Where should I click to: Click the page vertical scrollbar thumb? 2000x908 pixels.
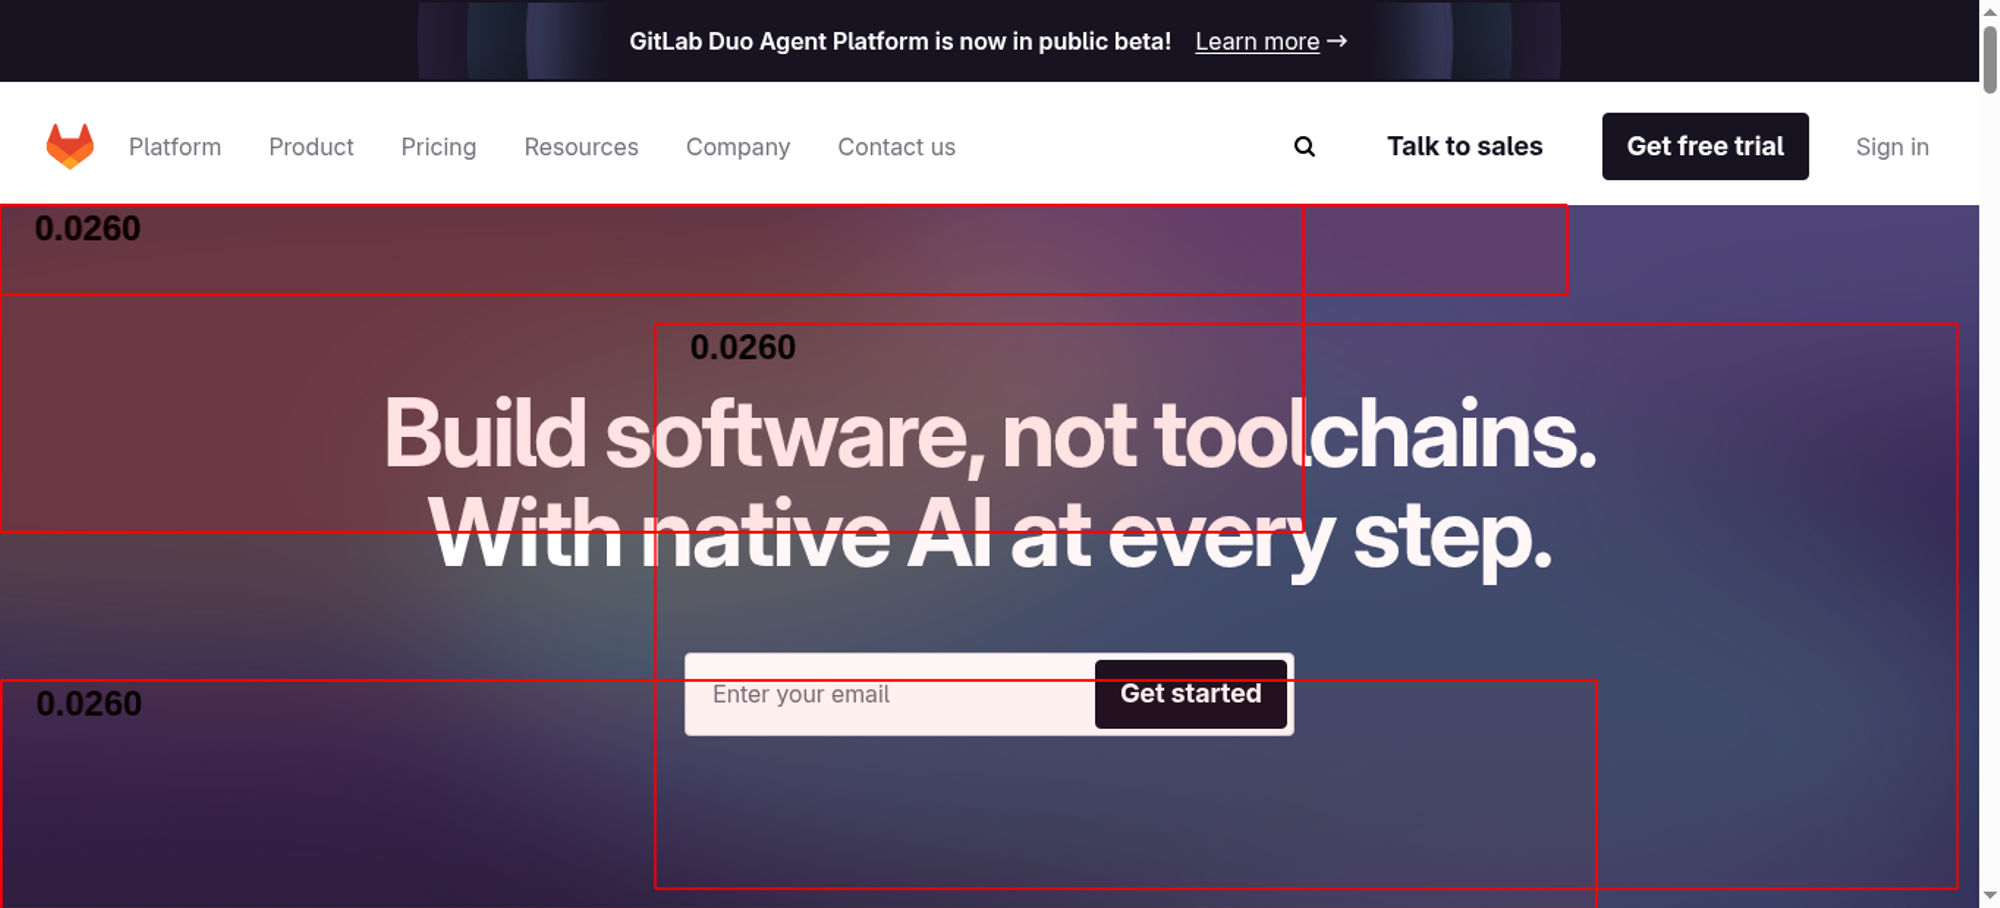1990,58
